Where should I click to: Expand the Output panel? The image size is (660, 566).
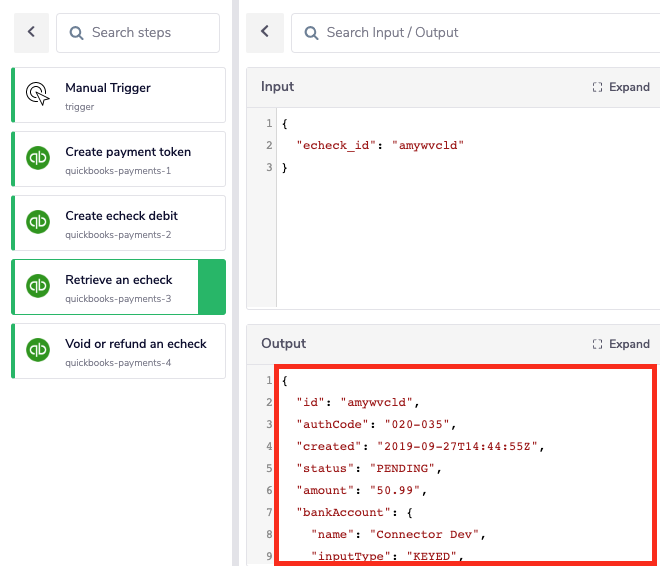(x=621, y=344)
